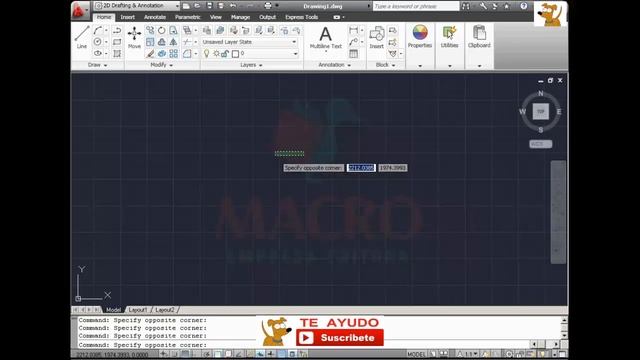Open the Clipboard panel button
The image size is (640, 360).
[x=479, y=37]
